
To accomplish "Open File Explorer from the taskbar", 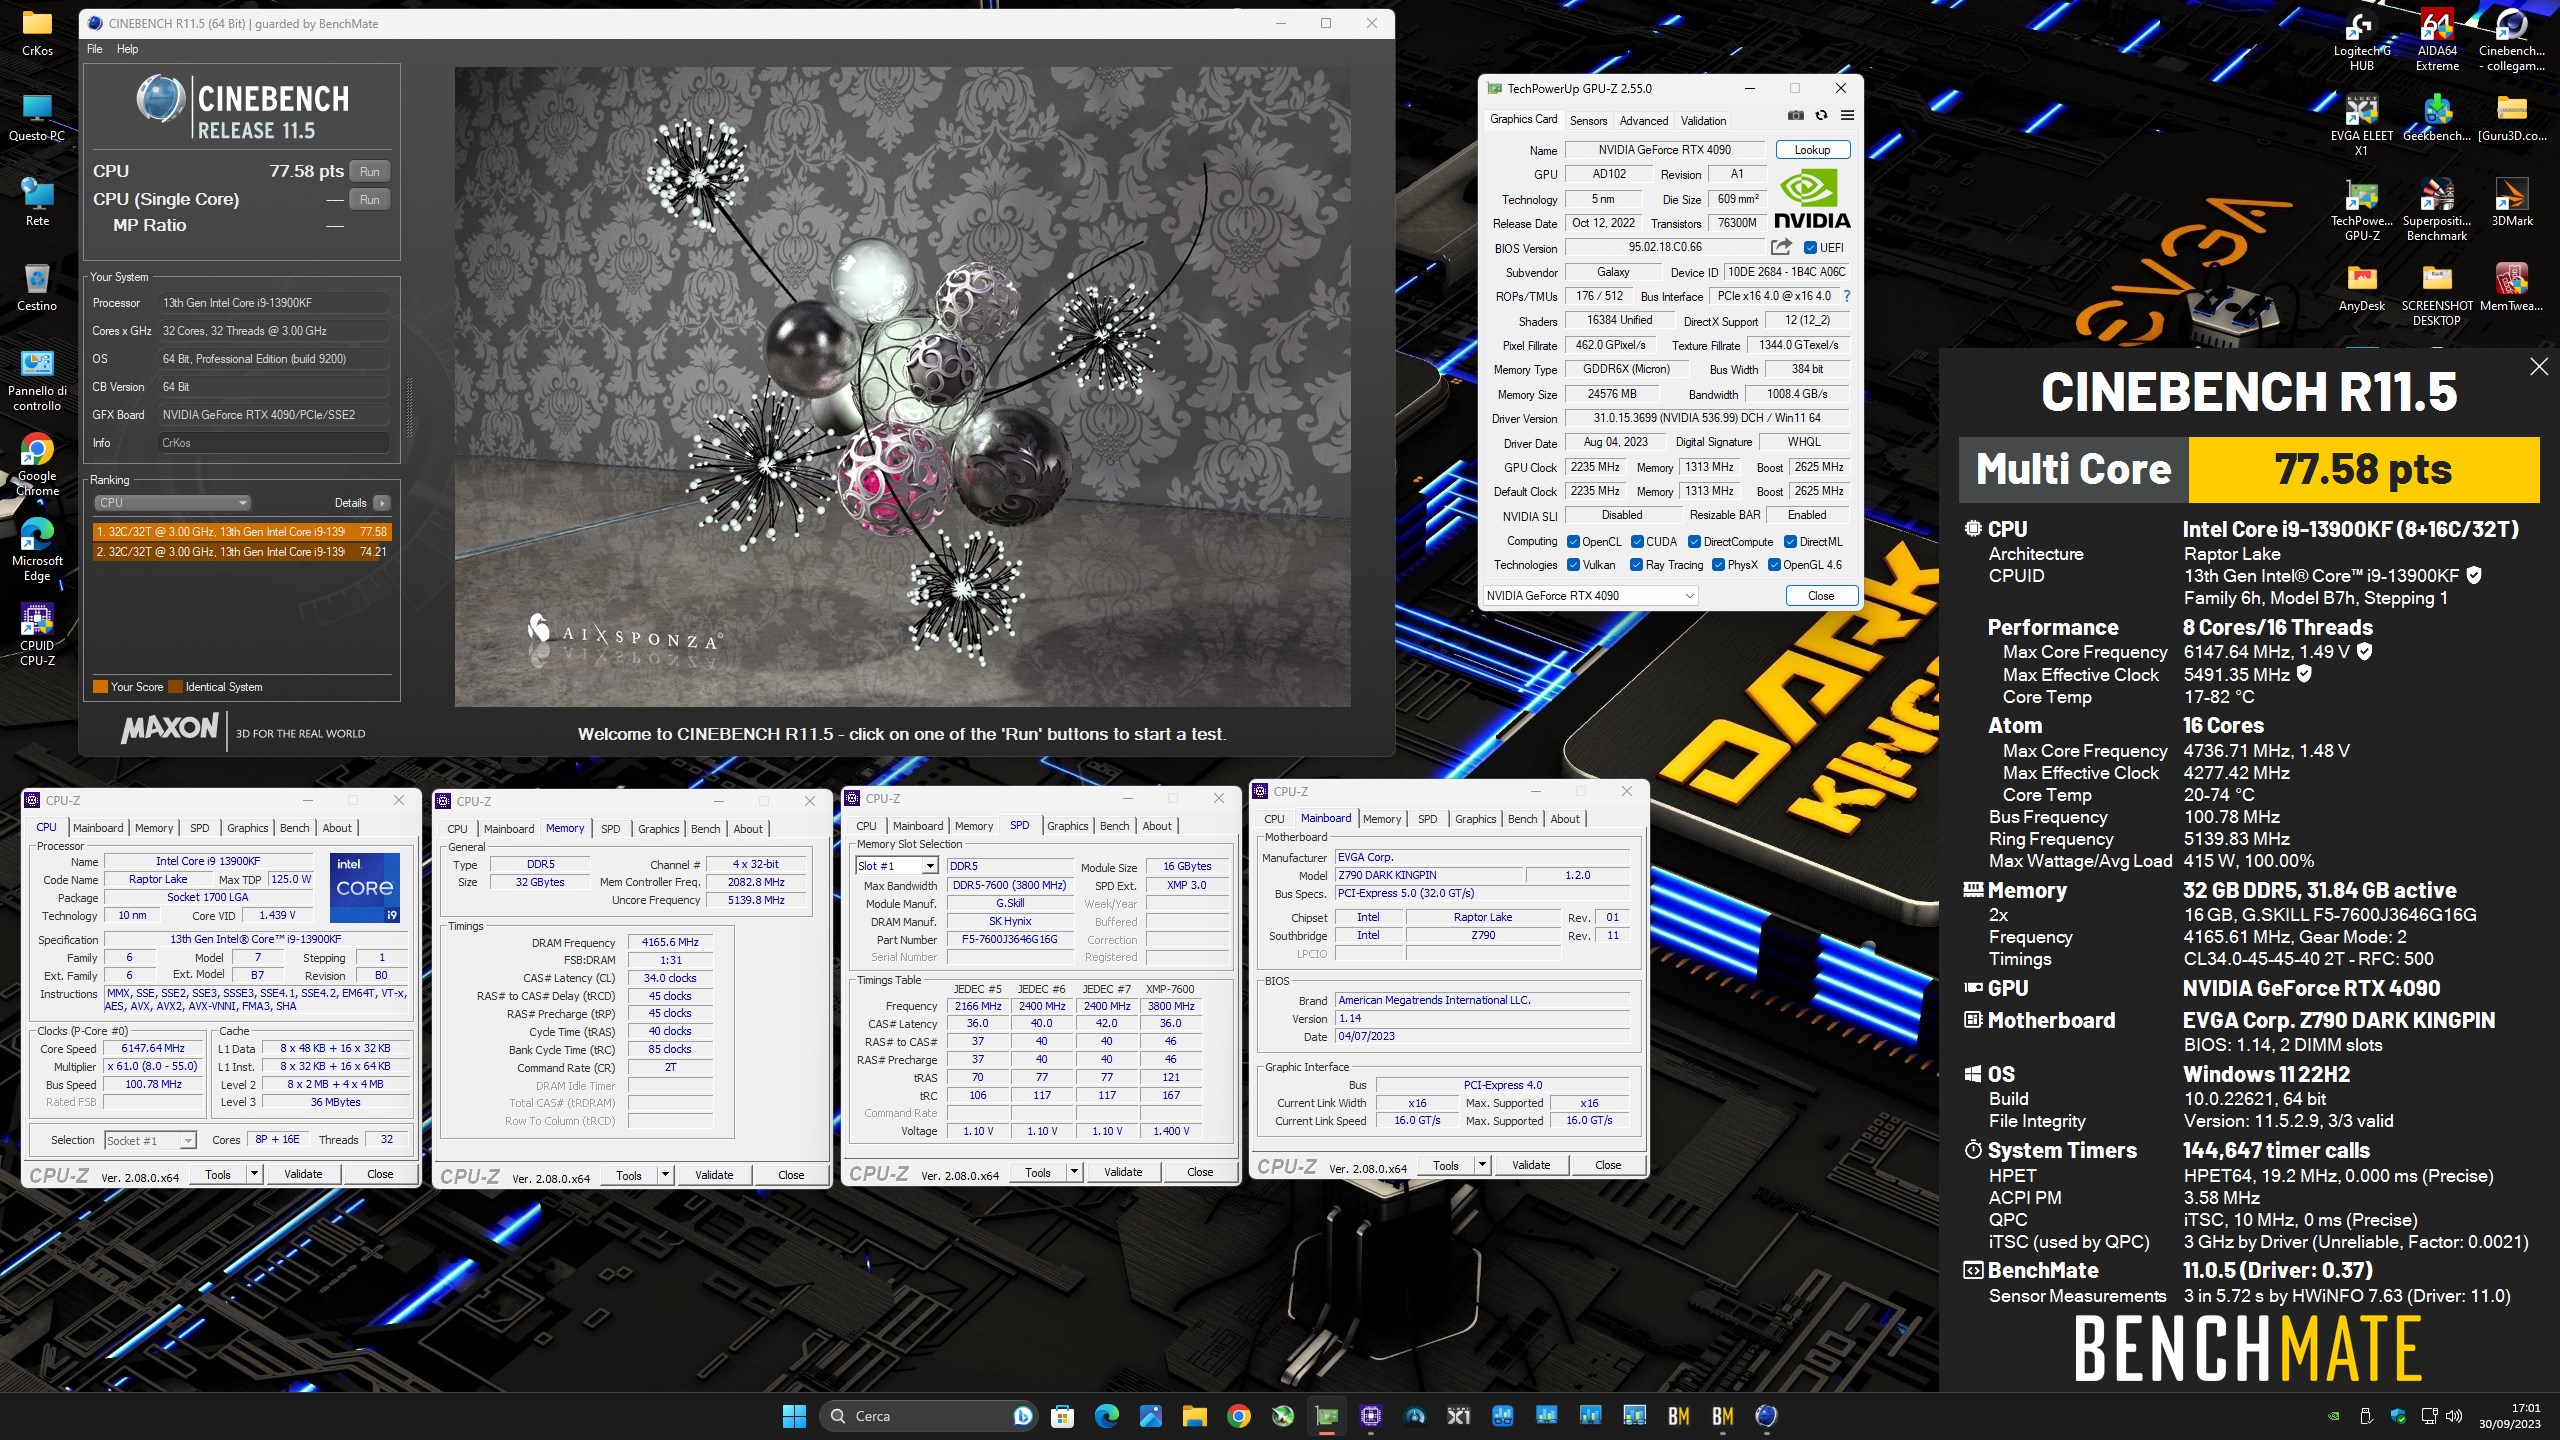I will tap(1194, 1416).
